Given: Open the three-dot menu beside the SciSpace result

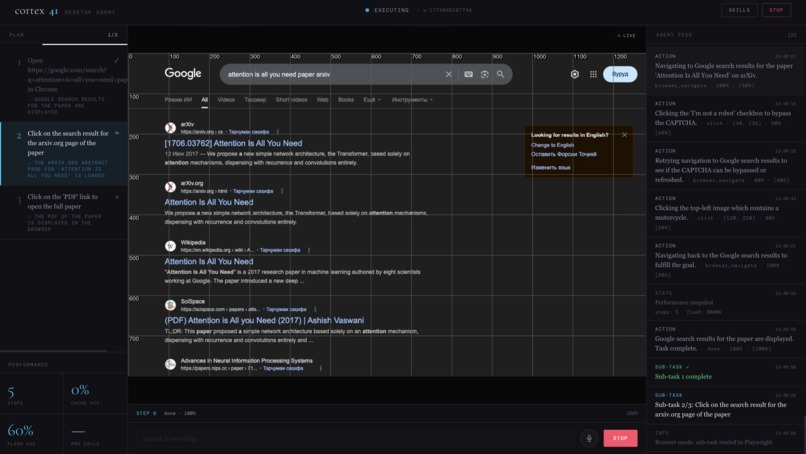Looking at the screenshot, I should (x=315, y=310).
